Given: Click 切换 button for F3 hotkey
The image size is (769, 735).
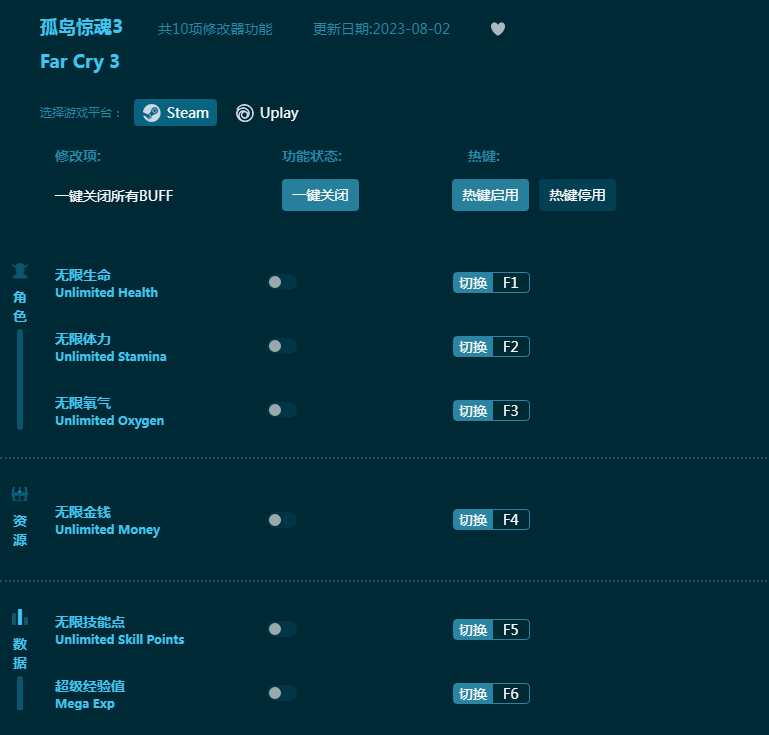Looking at the screenshot, I should tap(473, 411).
